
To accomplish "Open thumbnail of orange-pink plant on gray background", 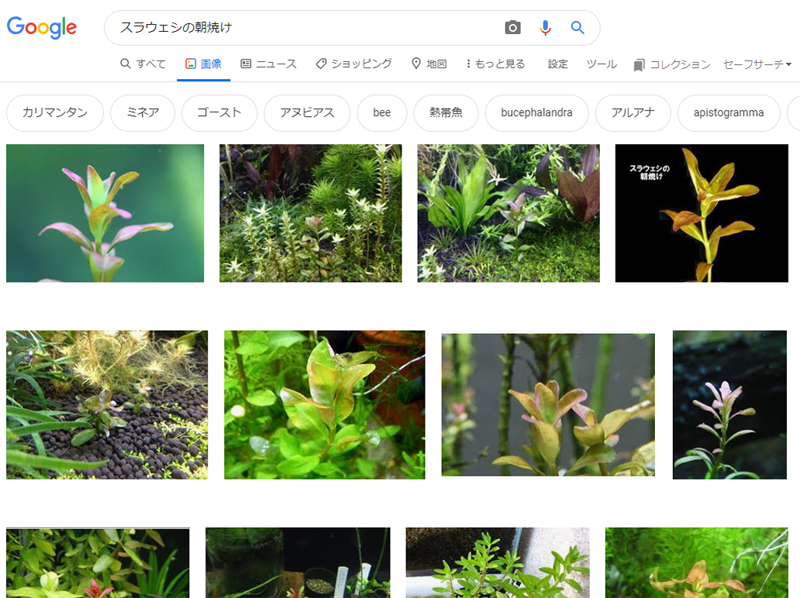I will (548, 405).
